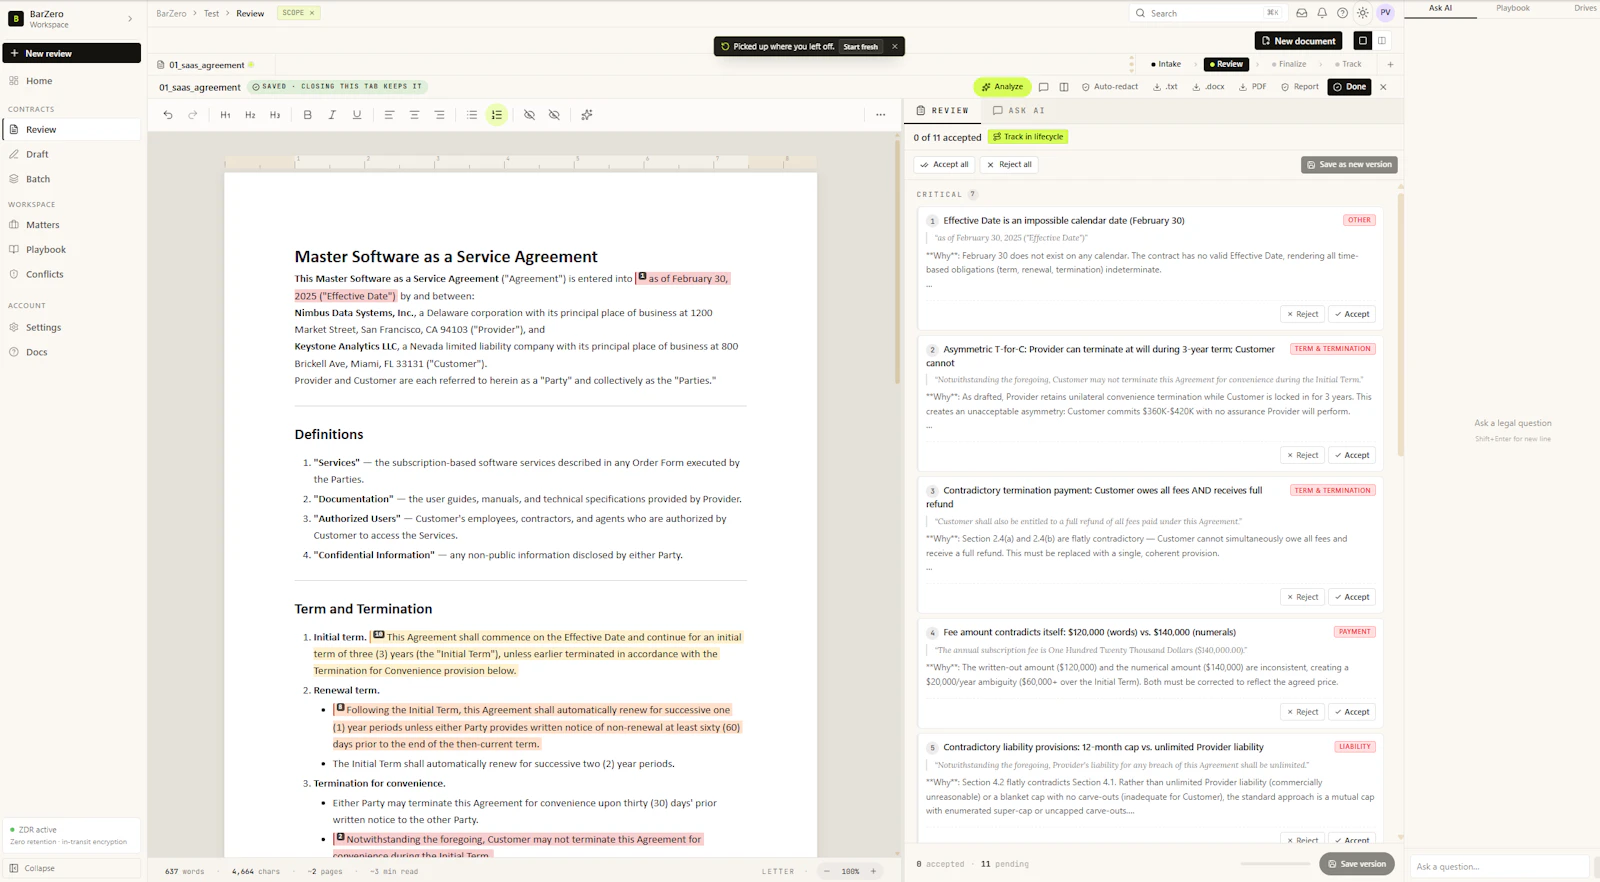This screenshot has width=1600, height=882.
Task: Open Settings in the sidebar
Action: (x=72, y=327)
